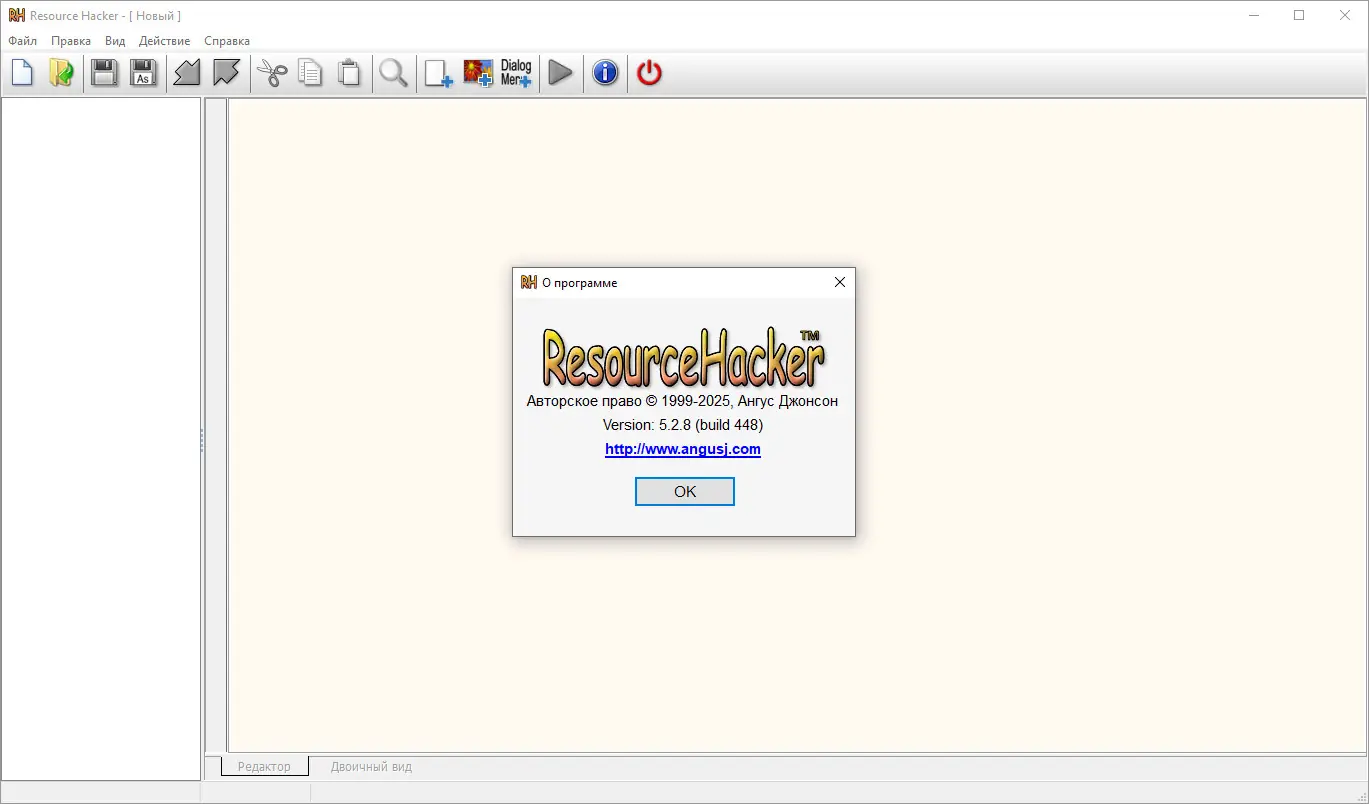This screenshot has height=804, width=1369.
Task: Open the Действие menu
Action: point(165,41)
